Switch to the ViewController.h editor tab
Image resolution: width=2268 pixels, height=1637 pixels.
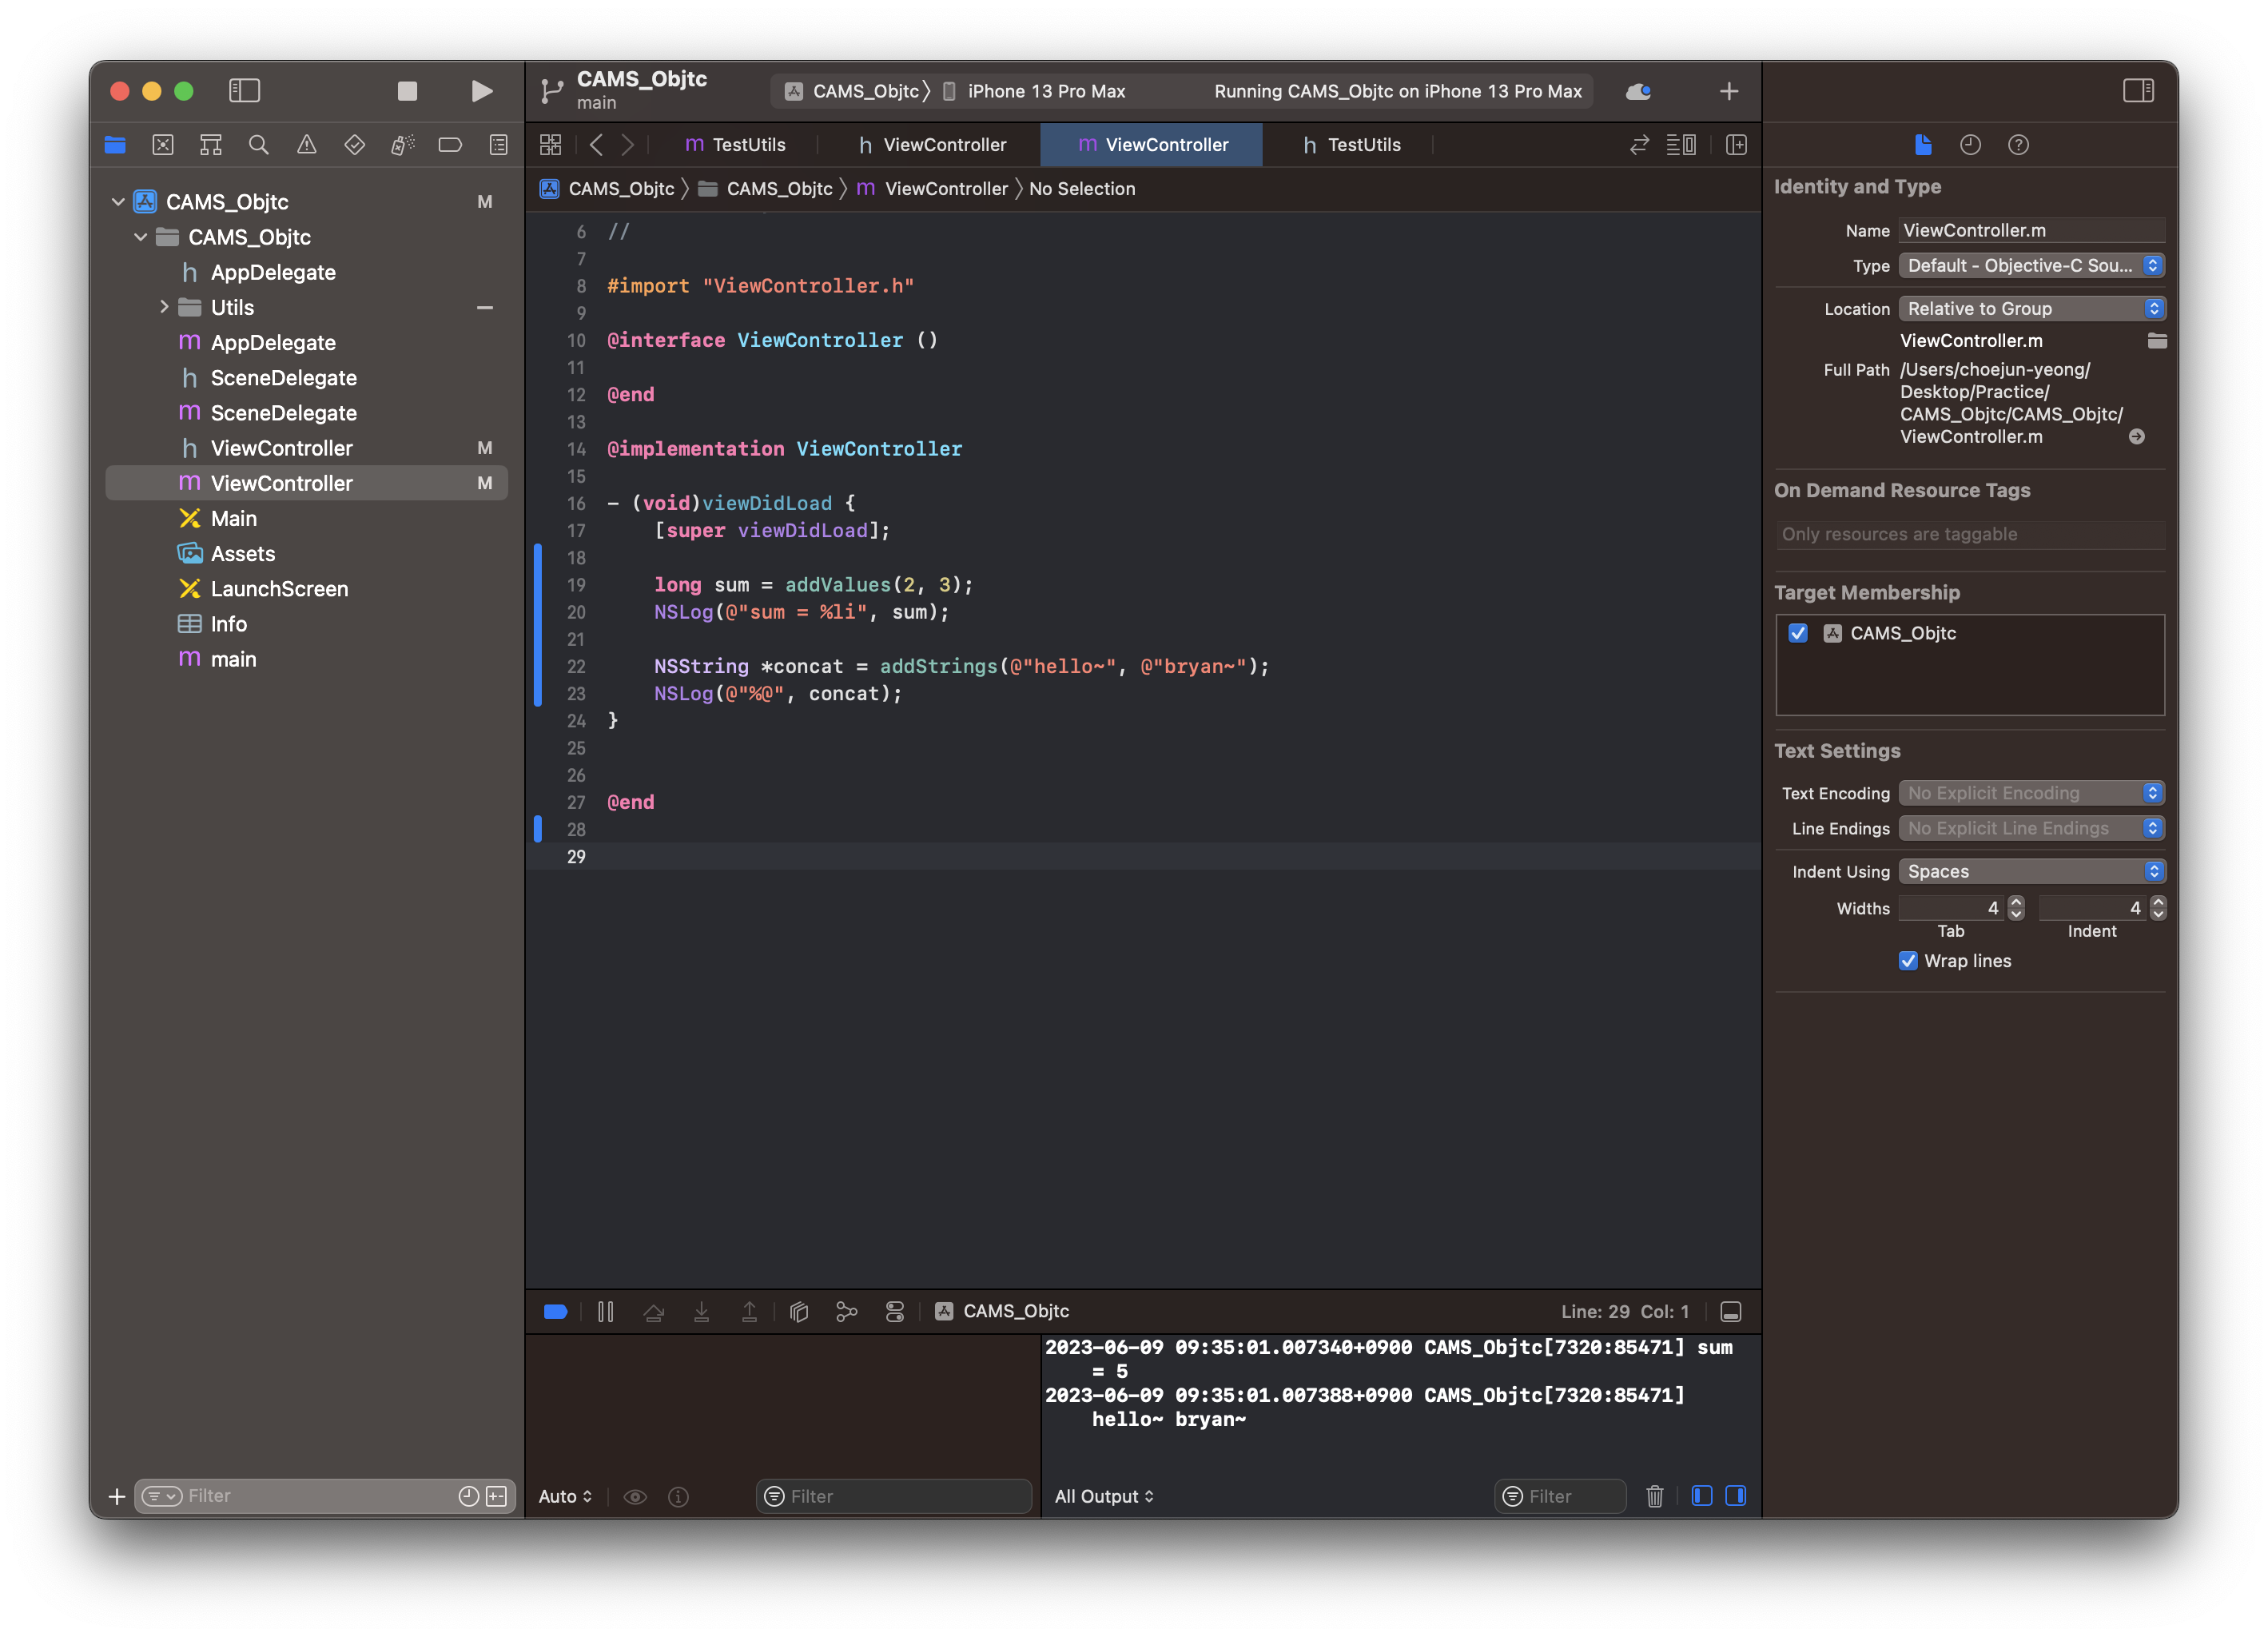pos(932,145)
